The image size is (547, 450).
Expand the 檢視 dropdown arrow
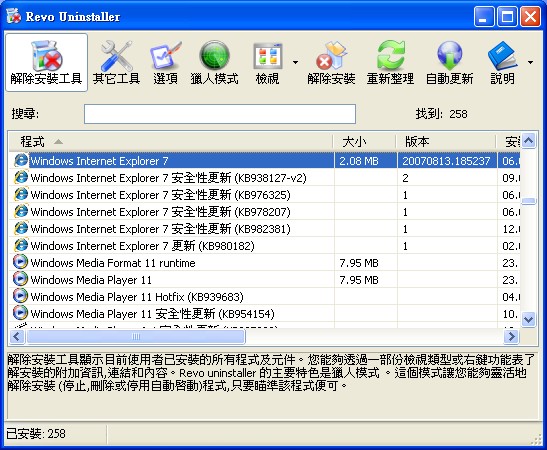point(295,62)
